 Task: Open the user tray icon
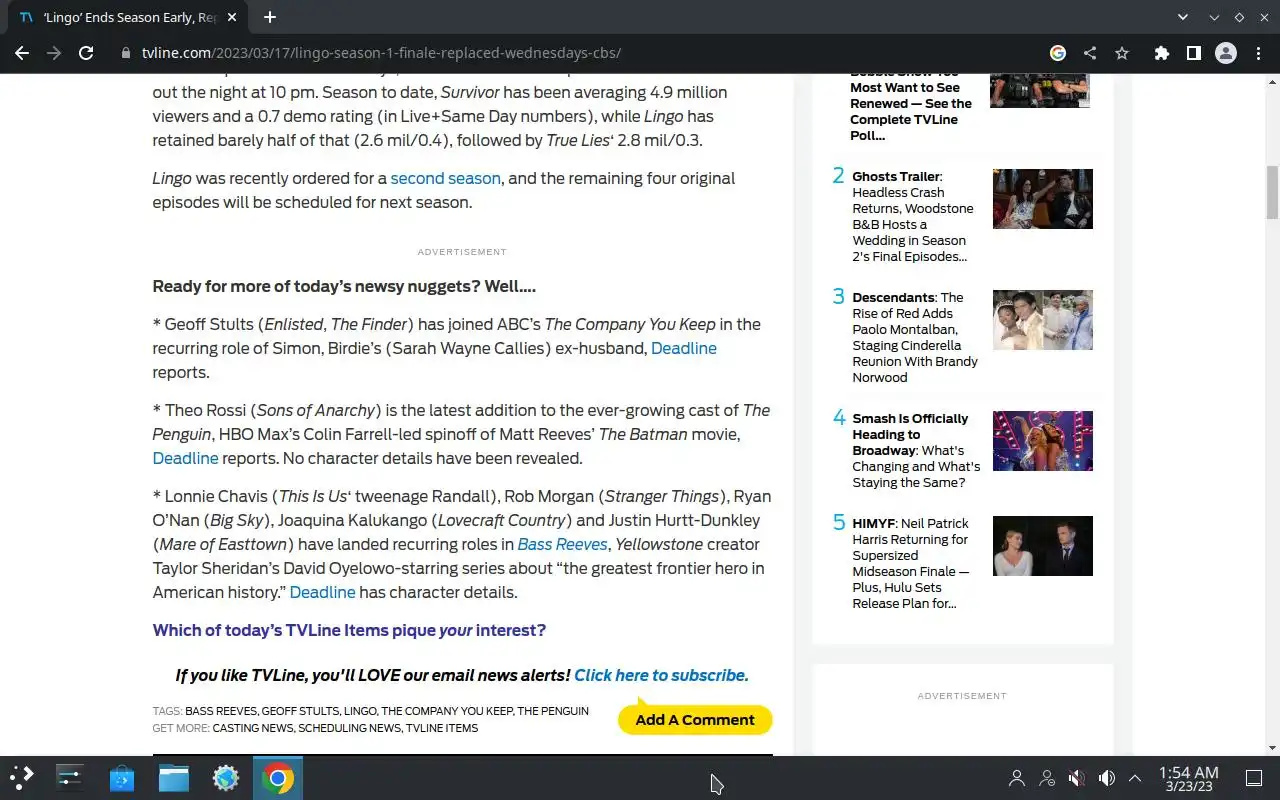(1017, 777)
